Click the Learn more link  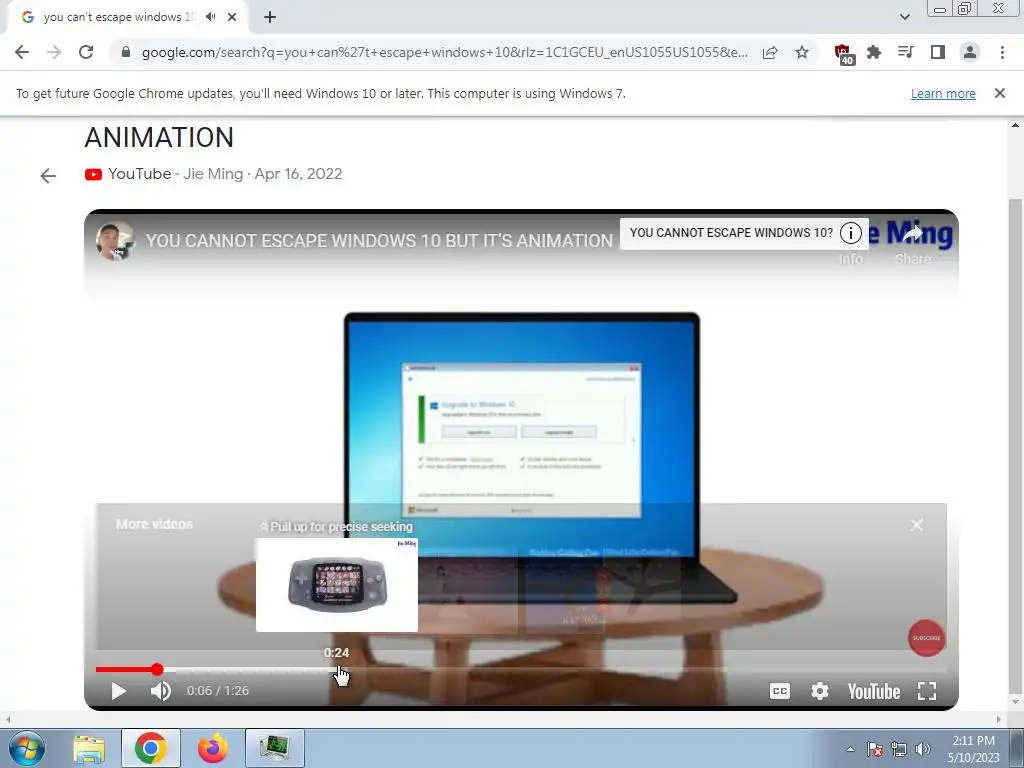(x=943, y=93)
